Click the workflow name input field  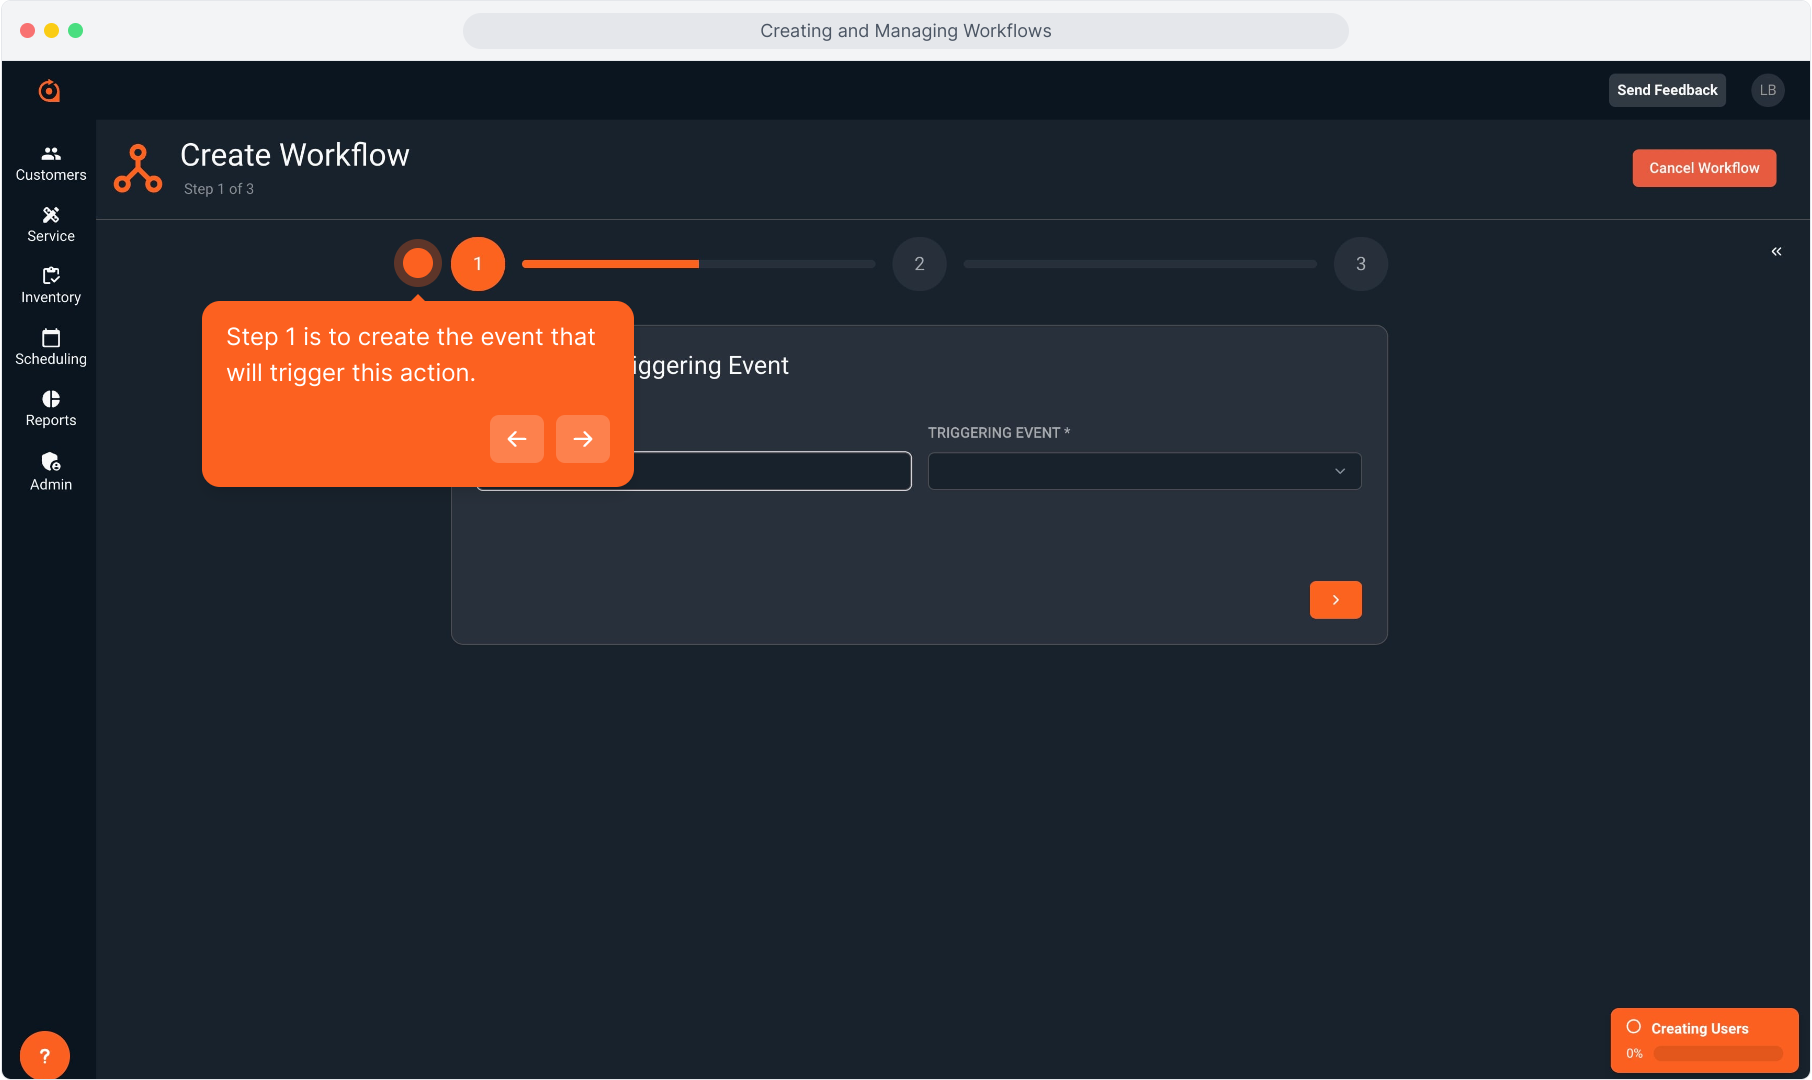click(770, 471)
